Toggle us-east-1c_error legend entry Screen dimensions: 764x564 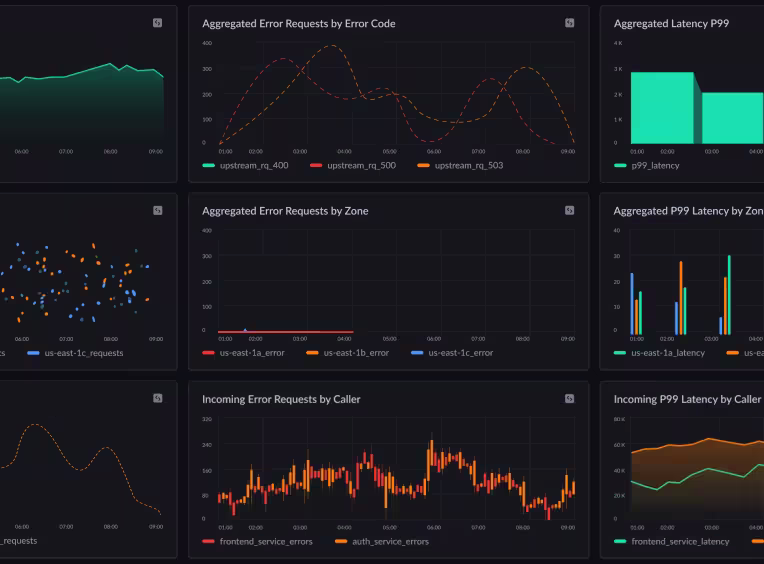(460, 353)
